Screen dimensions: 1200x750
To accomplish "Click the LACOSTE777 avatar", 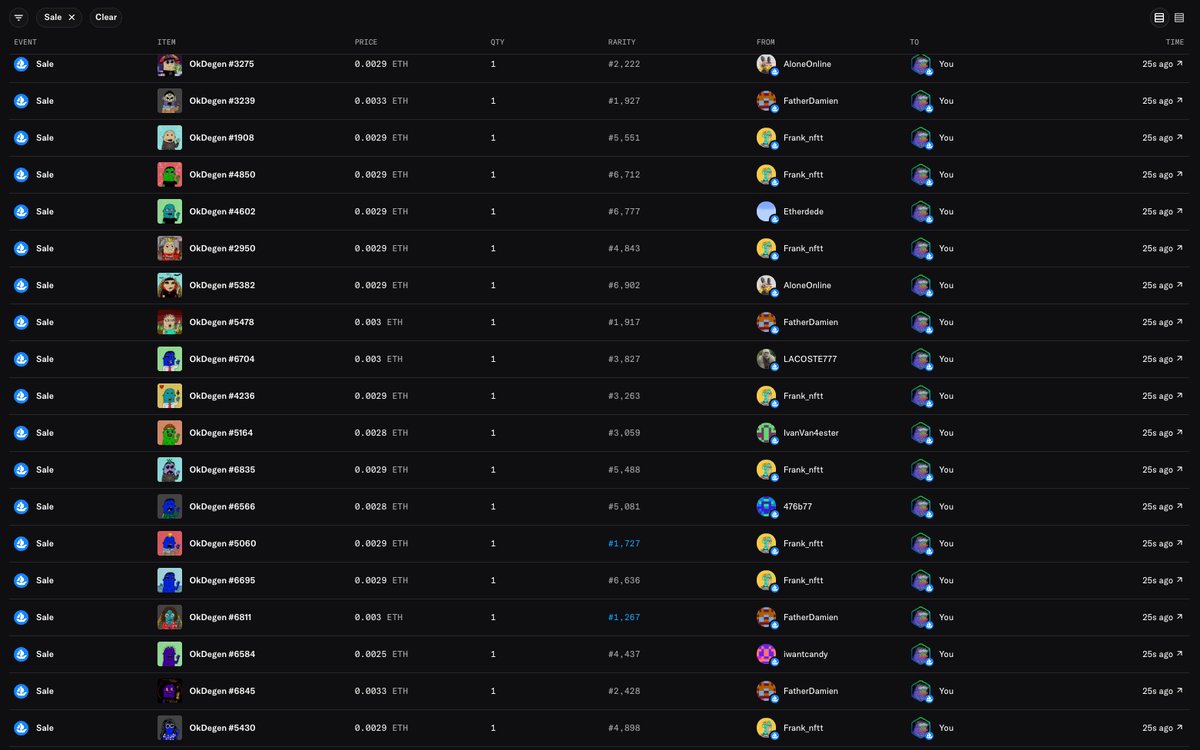I will (x=767, y=359).
